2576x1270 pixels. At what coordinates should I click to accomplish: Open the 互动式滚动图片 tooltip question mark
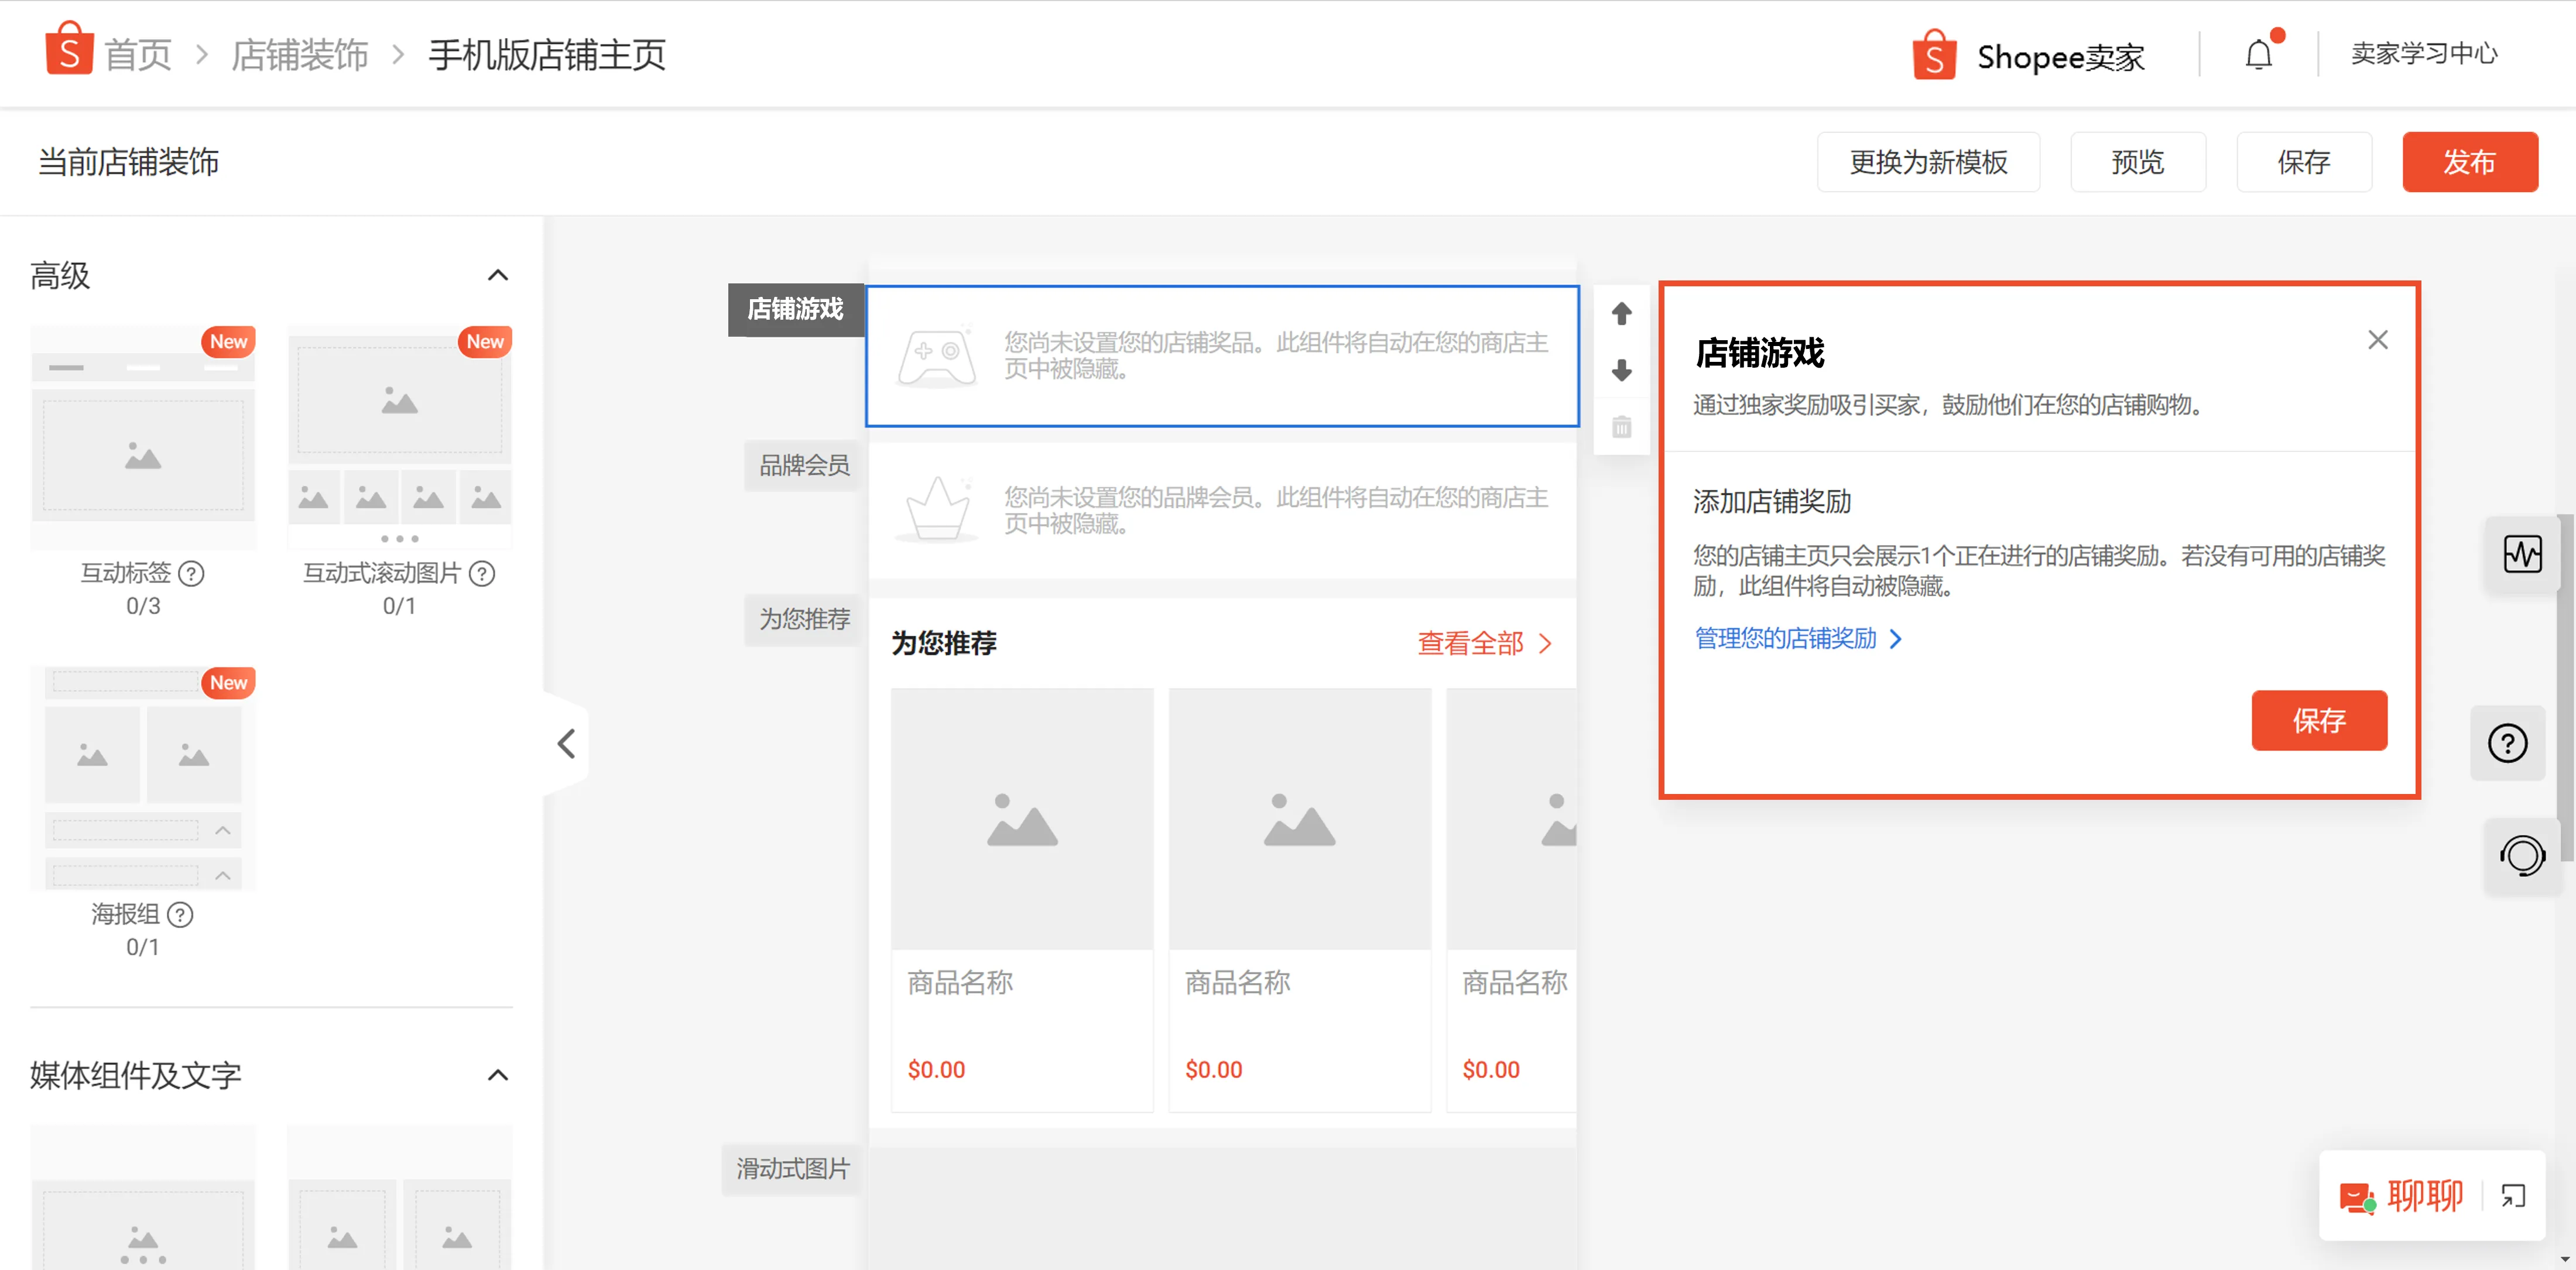tap(481, 574)
